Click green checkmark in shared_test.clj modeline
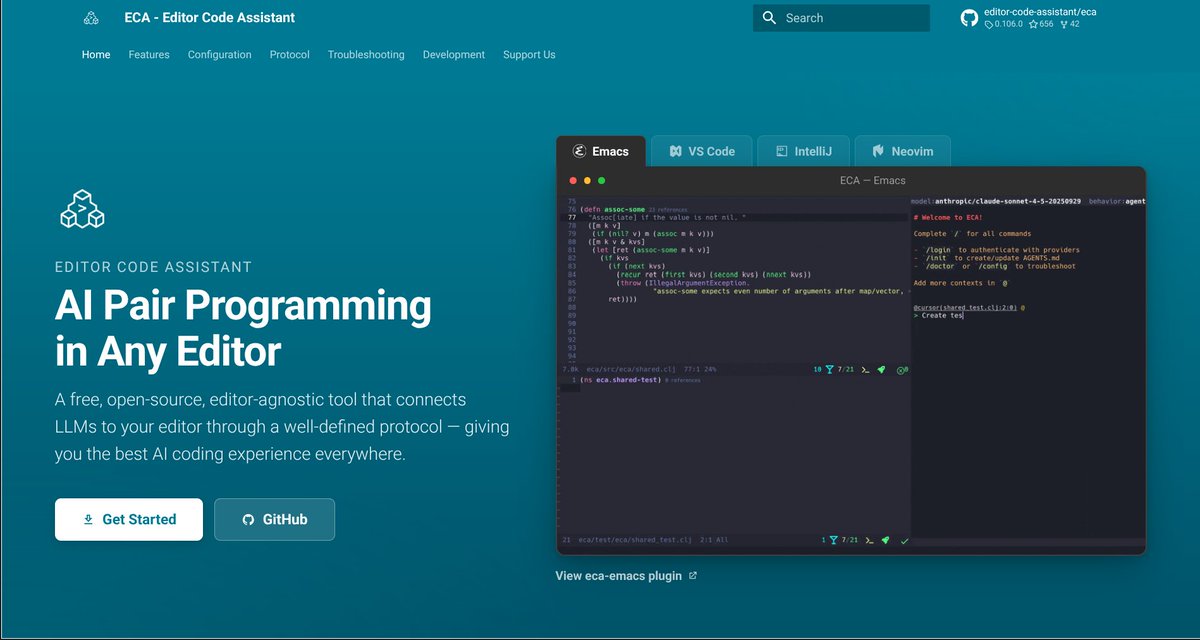The width and height of the screenshot is (1200, 640). pyautogui.click(x=904, y=540)
